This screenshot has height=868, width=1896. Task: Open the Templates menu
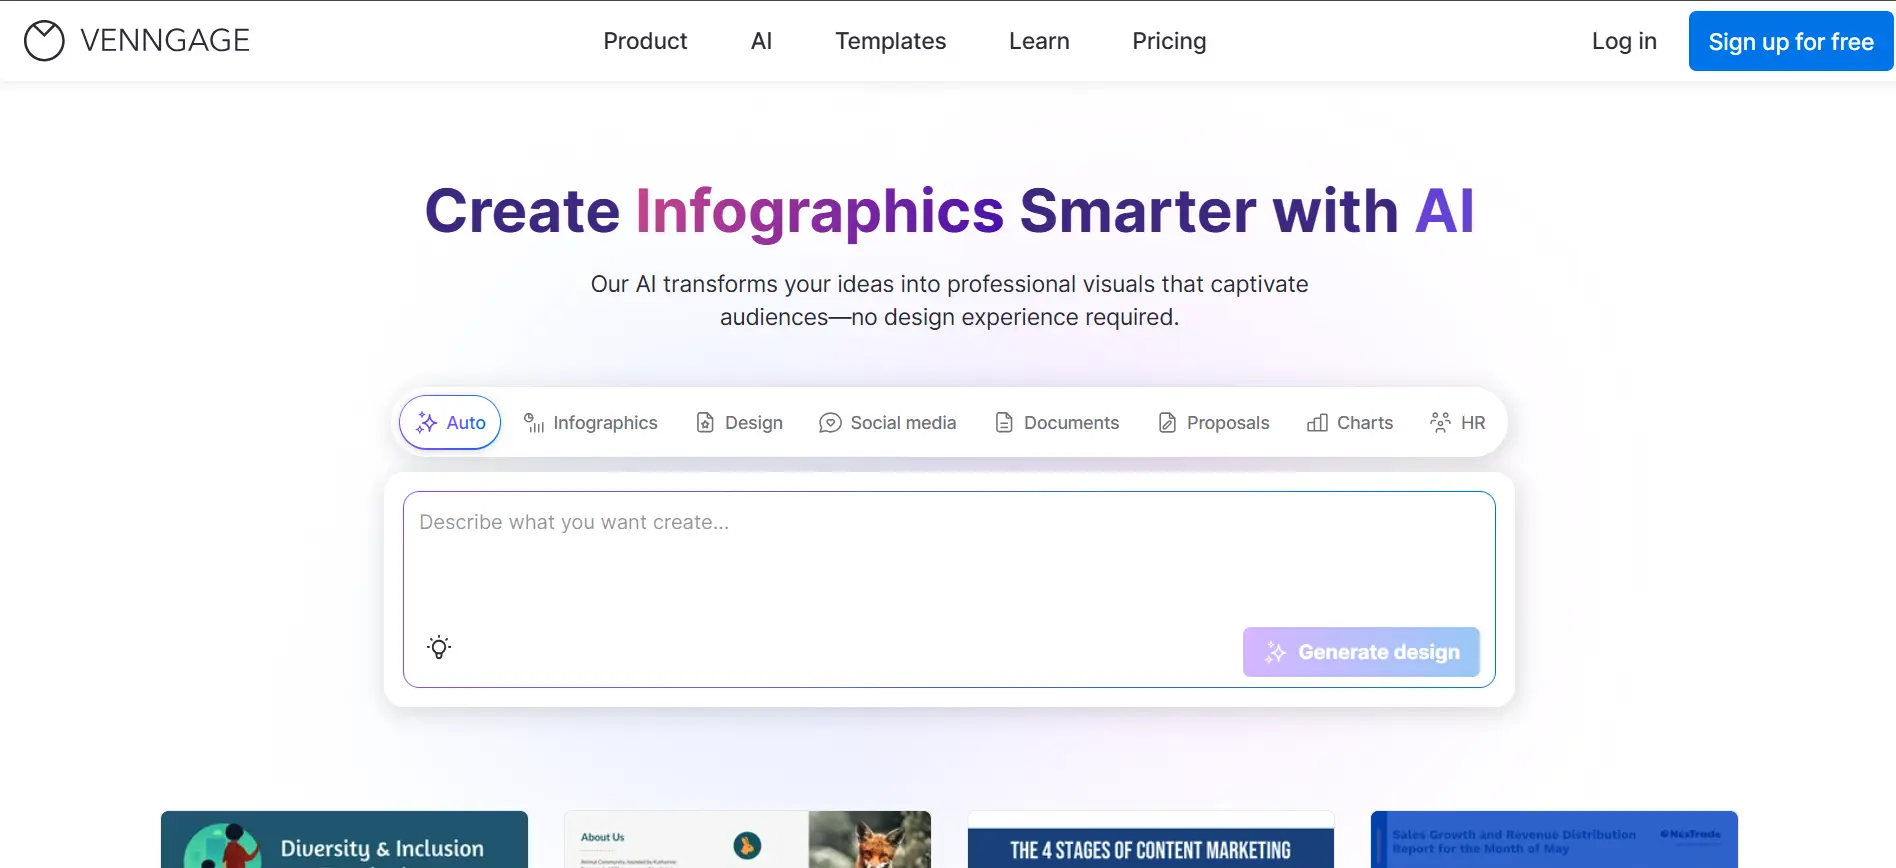890,41
